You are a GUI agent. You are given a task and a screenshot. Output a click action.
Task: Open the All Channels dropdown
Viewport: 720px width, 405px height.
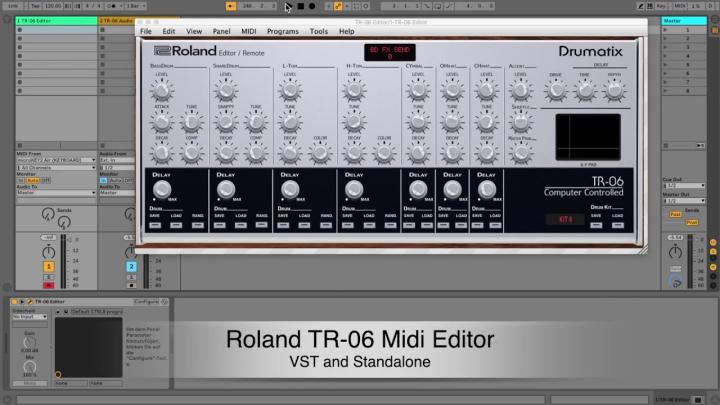[56, 168]
